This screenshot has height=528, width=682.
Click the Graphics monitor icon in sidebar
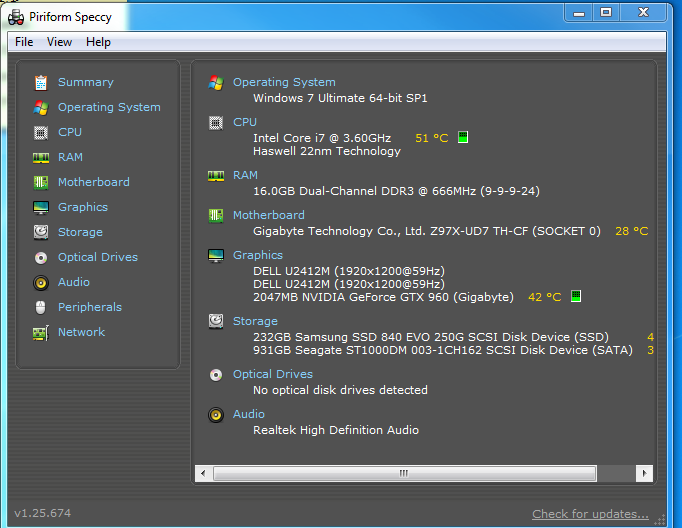click(41, 207)
